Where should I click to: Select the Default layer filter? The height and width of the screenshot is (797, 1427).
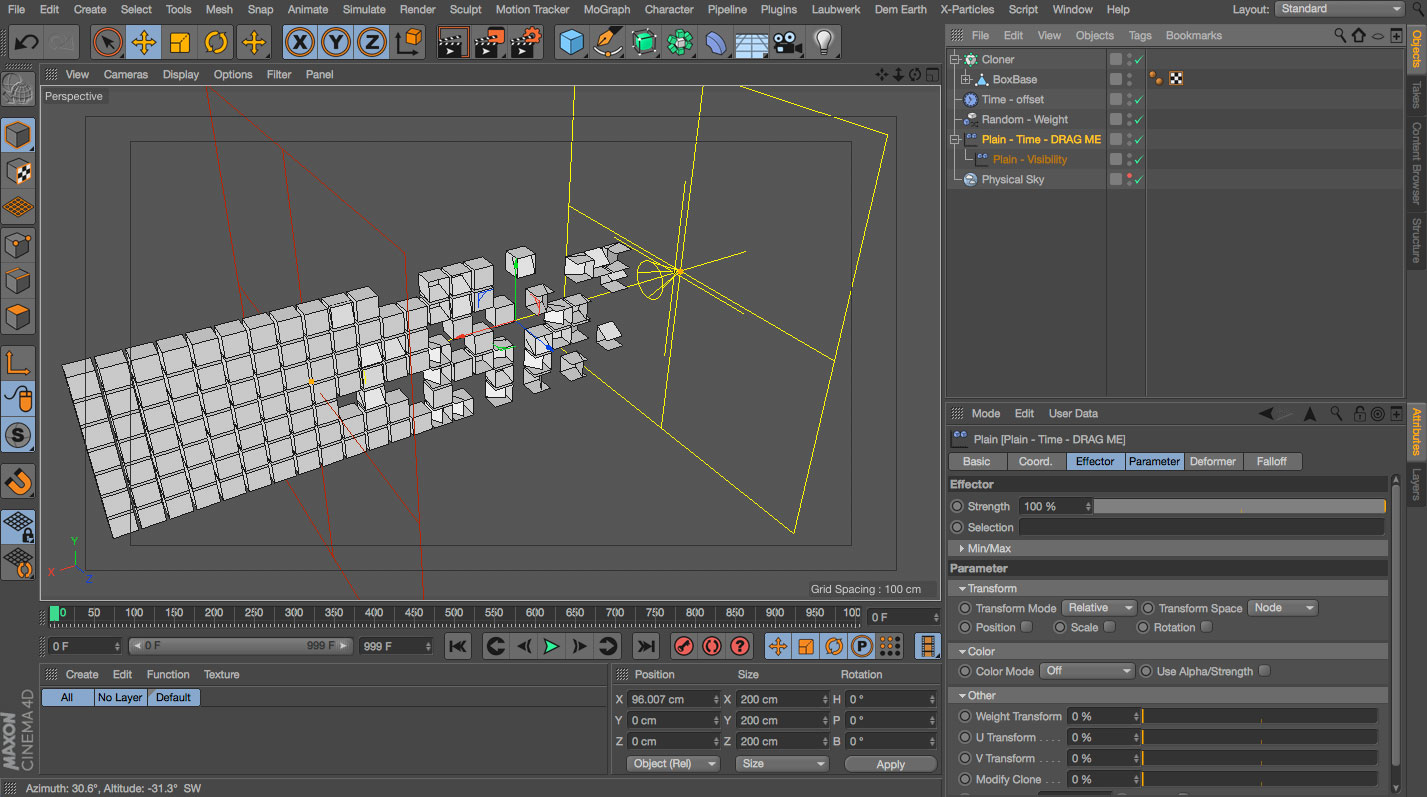pos(173,697)
